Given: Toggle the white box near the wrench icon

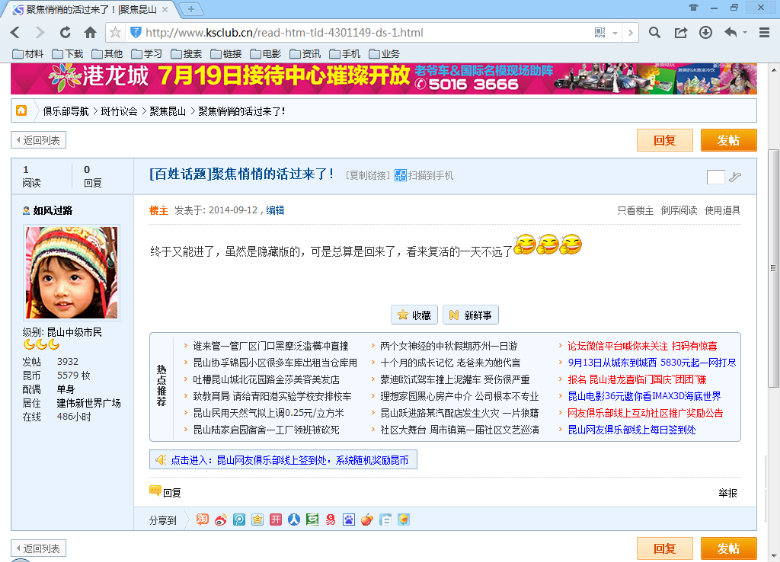Looking at the screenshot, I should point(715,177).
